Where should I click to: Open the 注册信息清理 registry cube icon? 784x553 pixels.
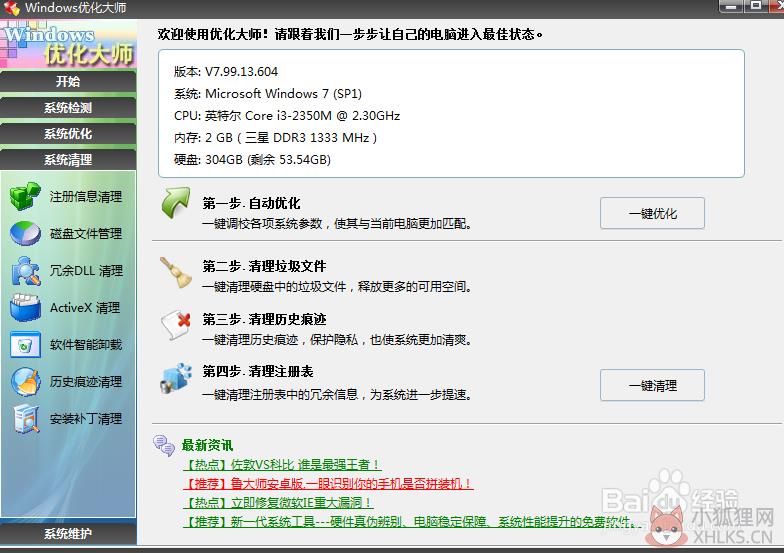tap(25, 196)
